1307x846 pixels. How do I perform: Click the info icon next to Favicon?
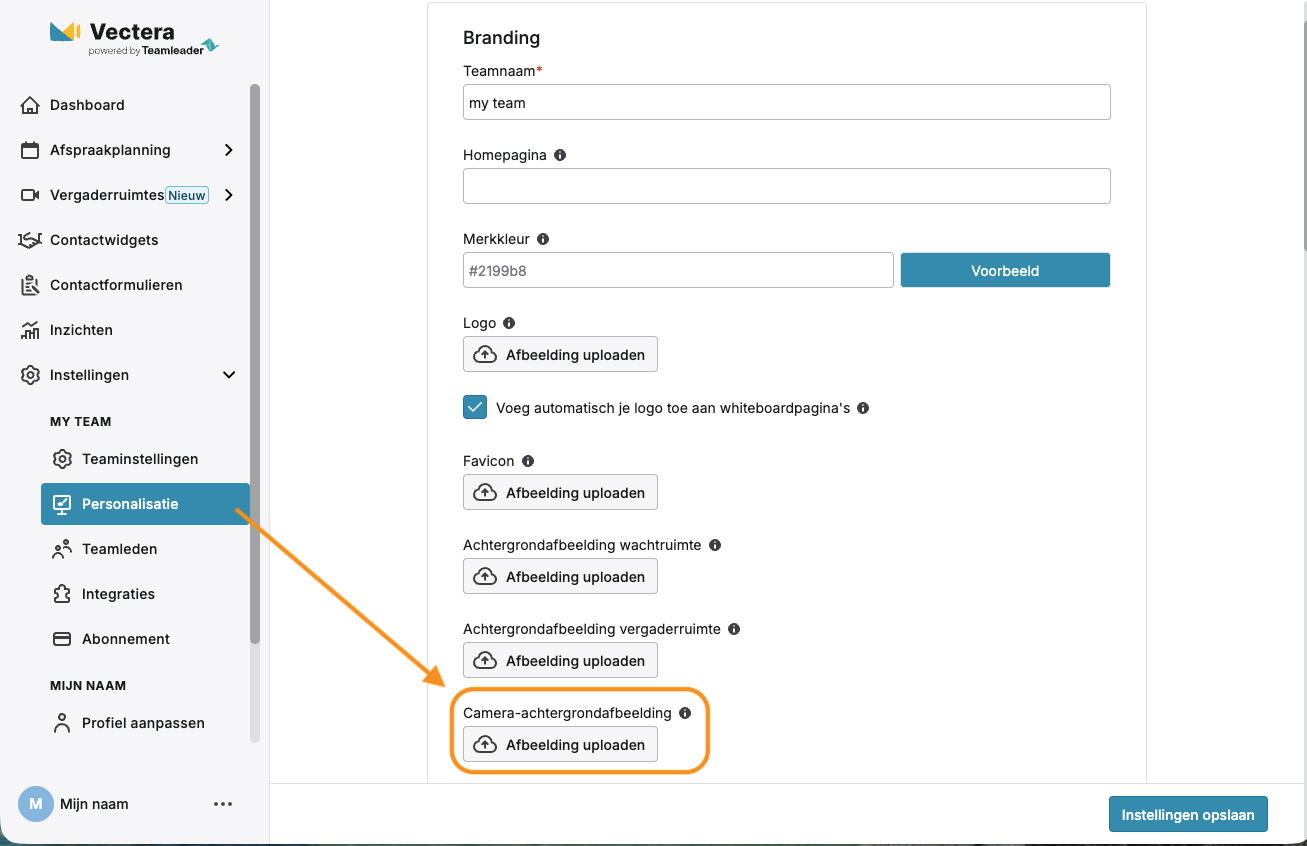pyautogui.click(x=528, y=461)
